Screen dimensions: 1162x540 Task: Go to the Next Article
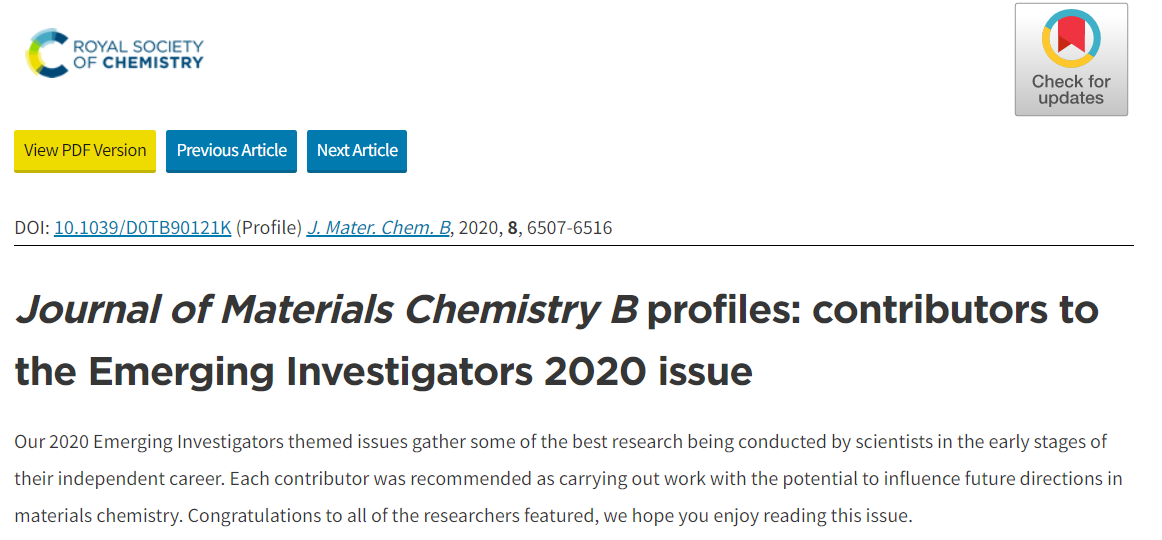pos(357,151)
